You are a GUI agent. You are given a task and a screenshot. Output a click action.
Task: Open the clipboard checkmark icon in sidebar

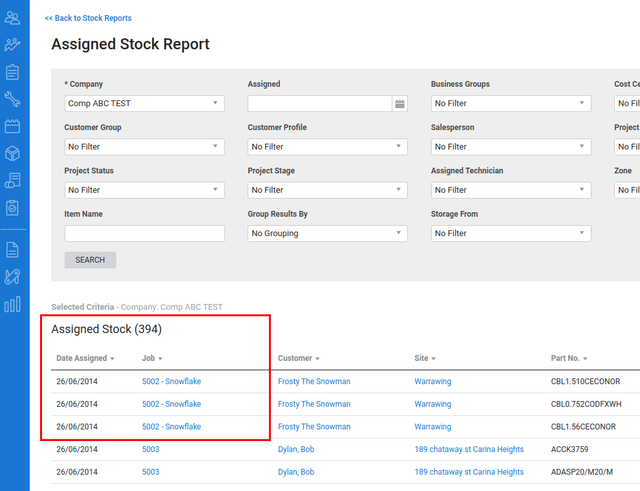coord(12,208)
